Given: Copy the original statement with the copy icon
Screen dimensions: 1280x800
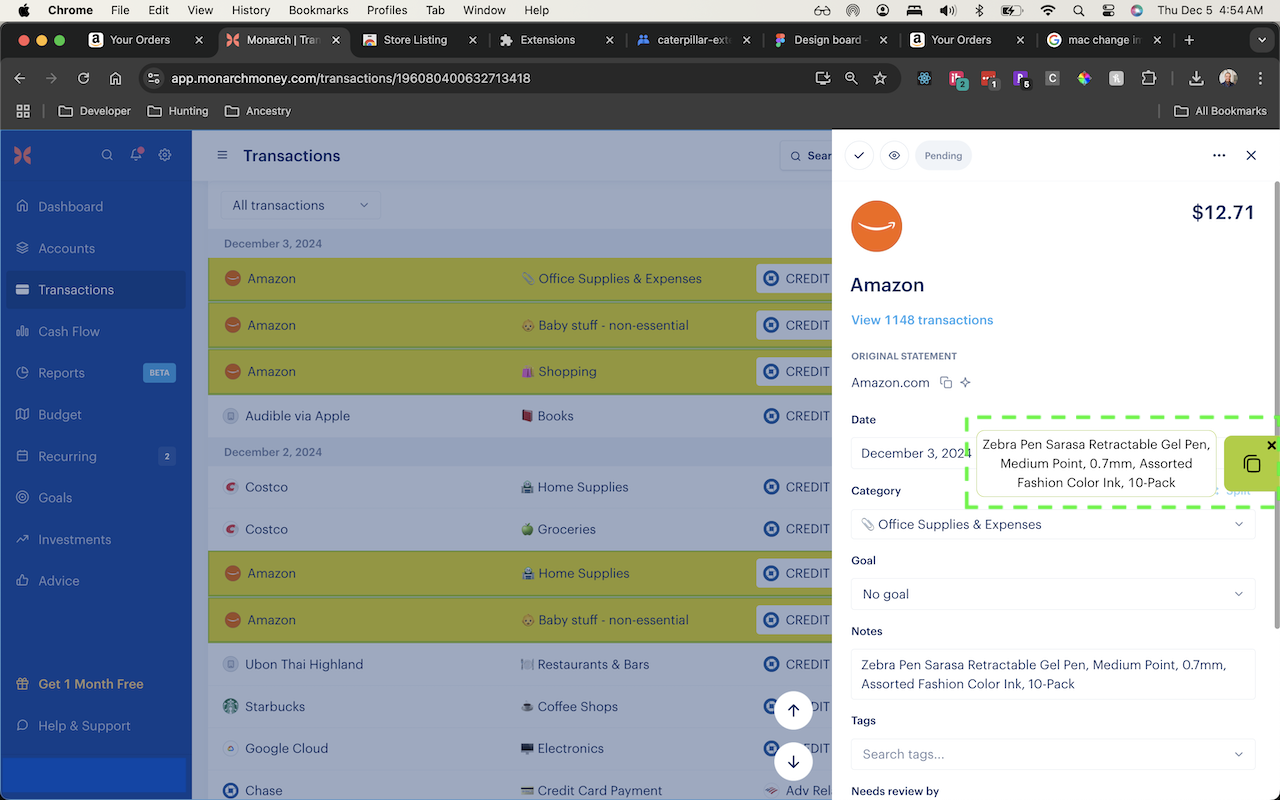Looking at the screenshot, I should coord(946,382).
